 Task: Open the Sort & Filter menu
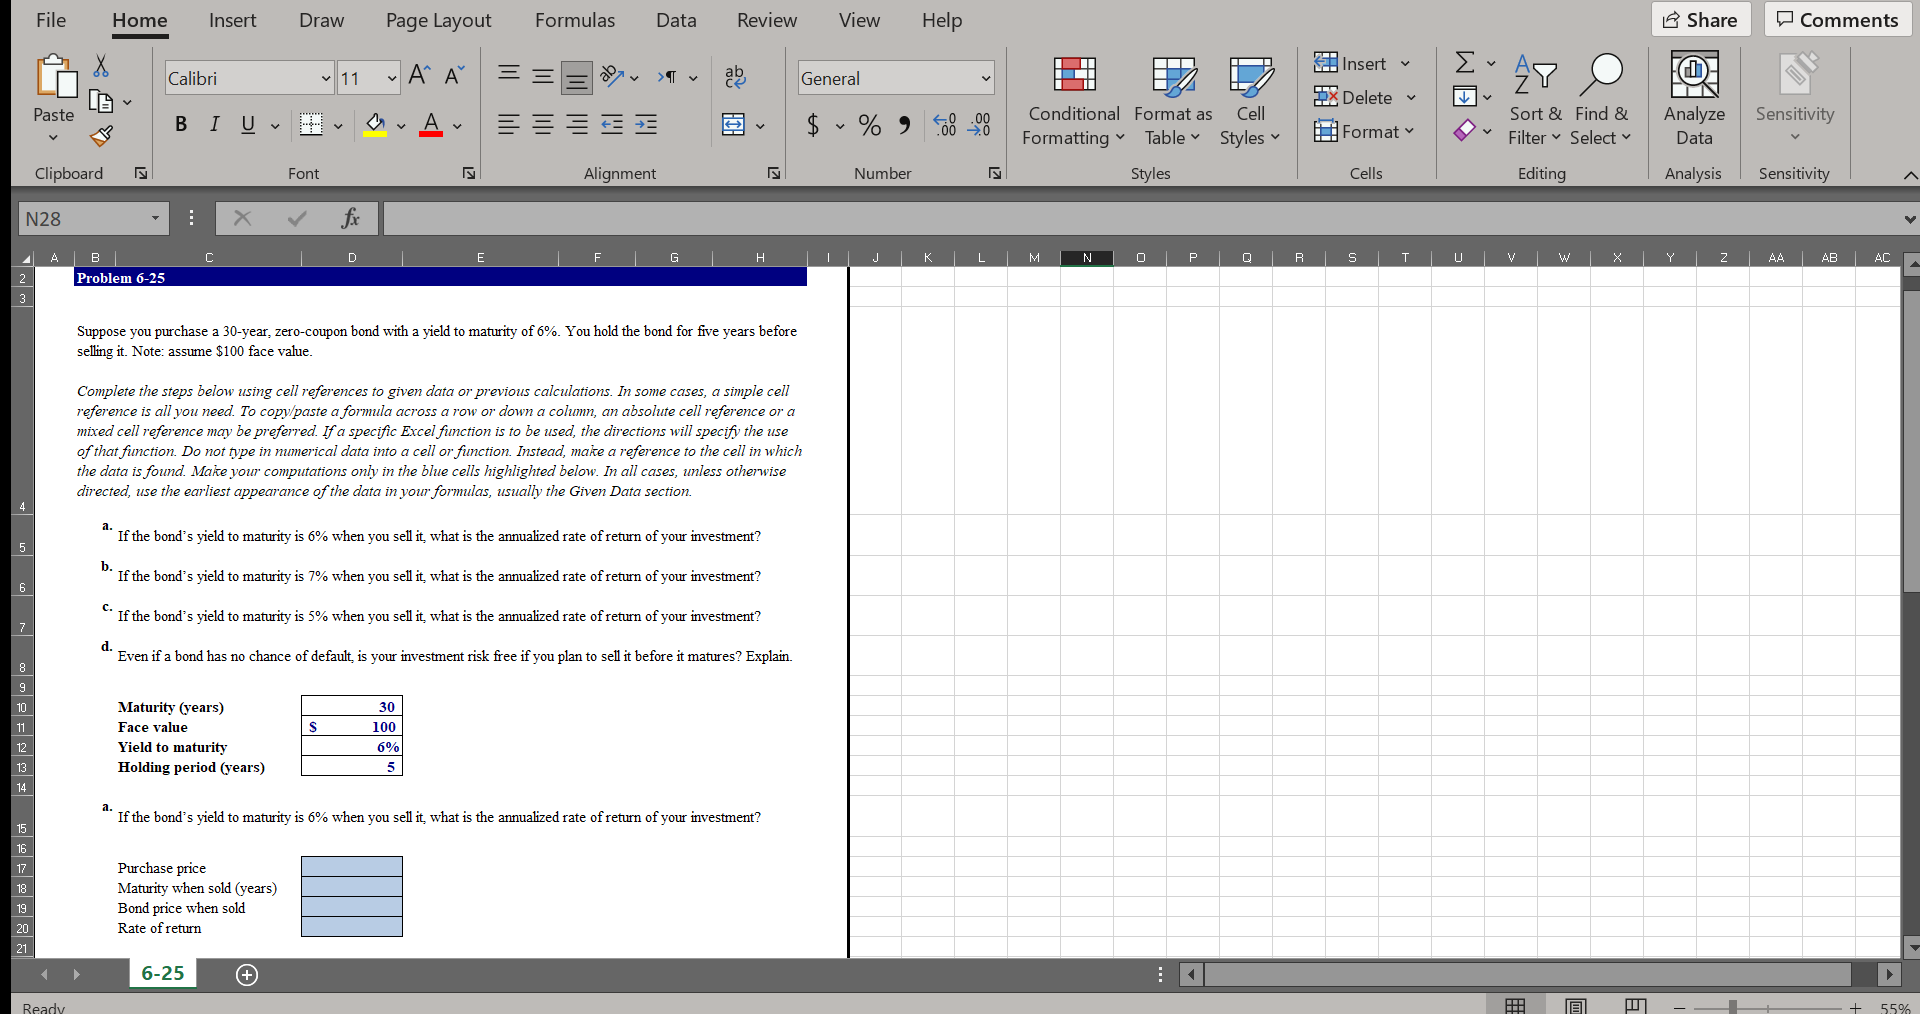1536,100
